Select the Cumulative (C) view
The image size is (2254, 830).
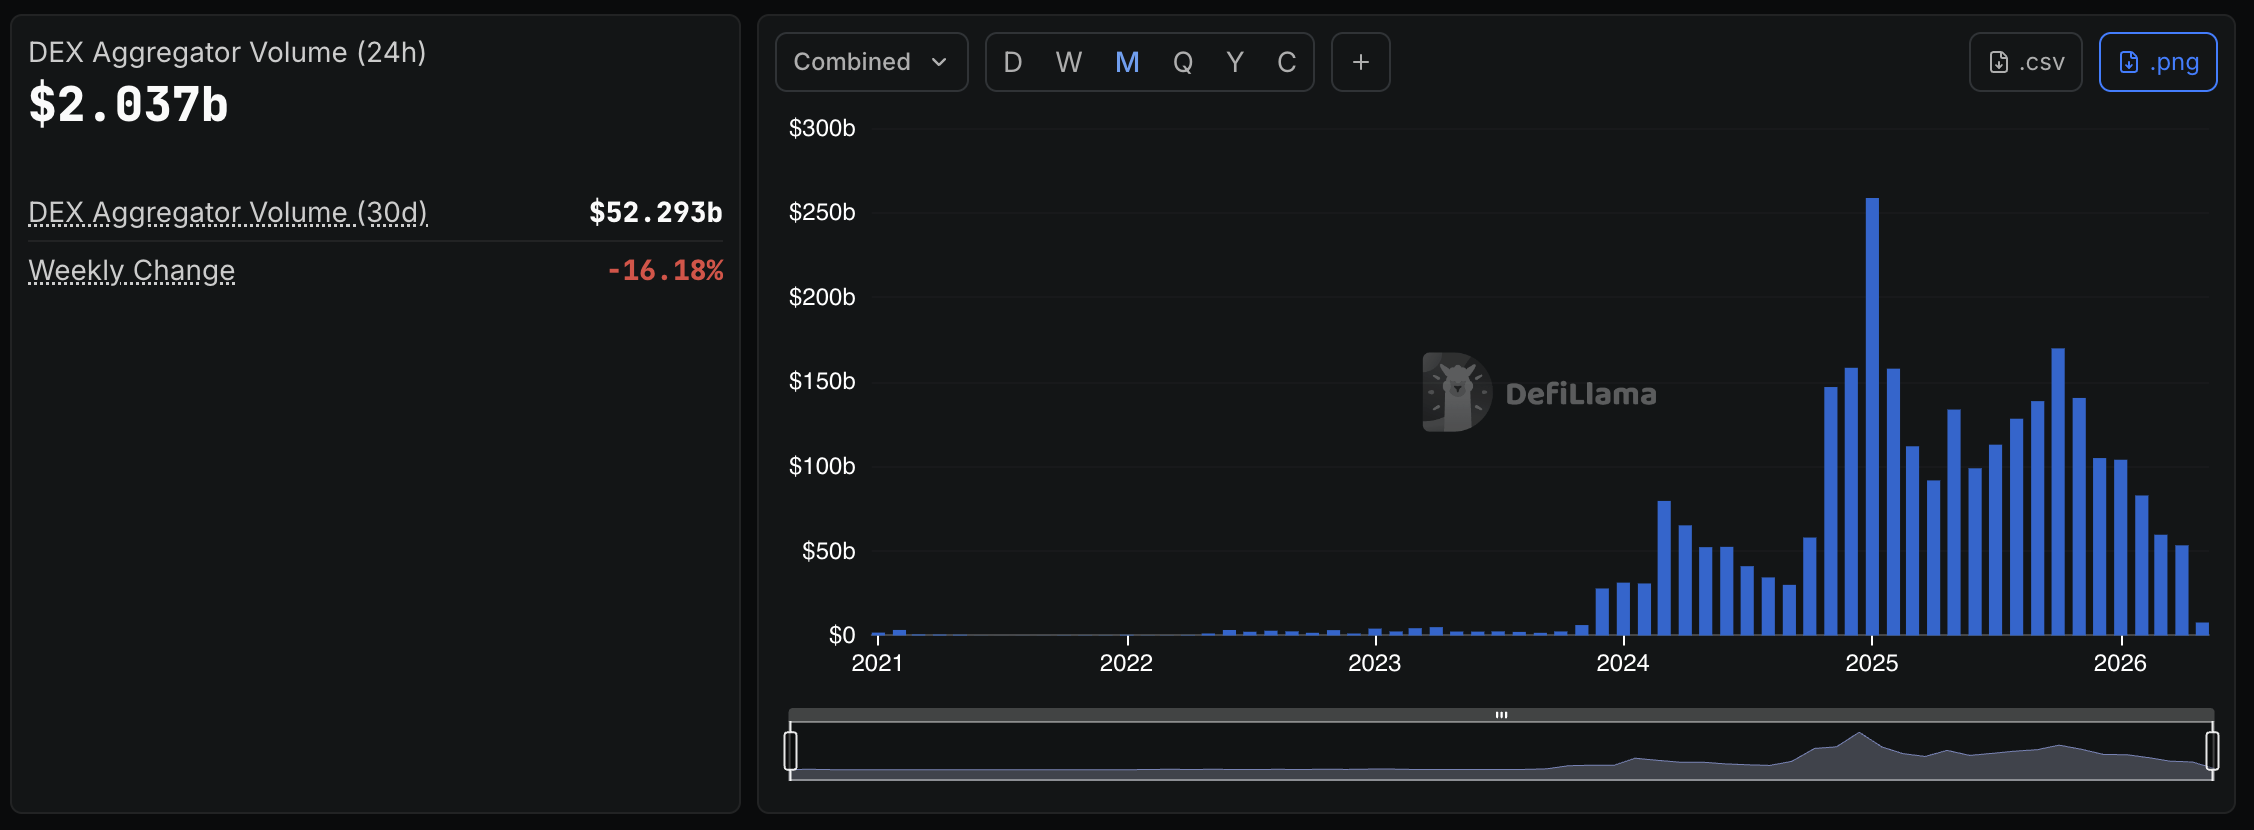[x=1287, y=62]
